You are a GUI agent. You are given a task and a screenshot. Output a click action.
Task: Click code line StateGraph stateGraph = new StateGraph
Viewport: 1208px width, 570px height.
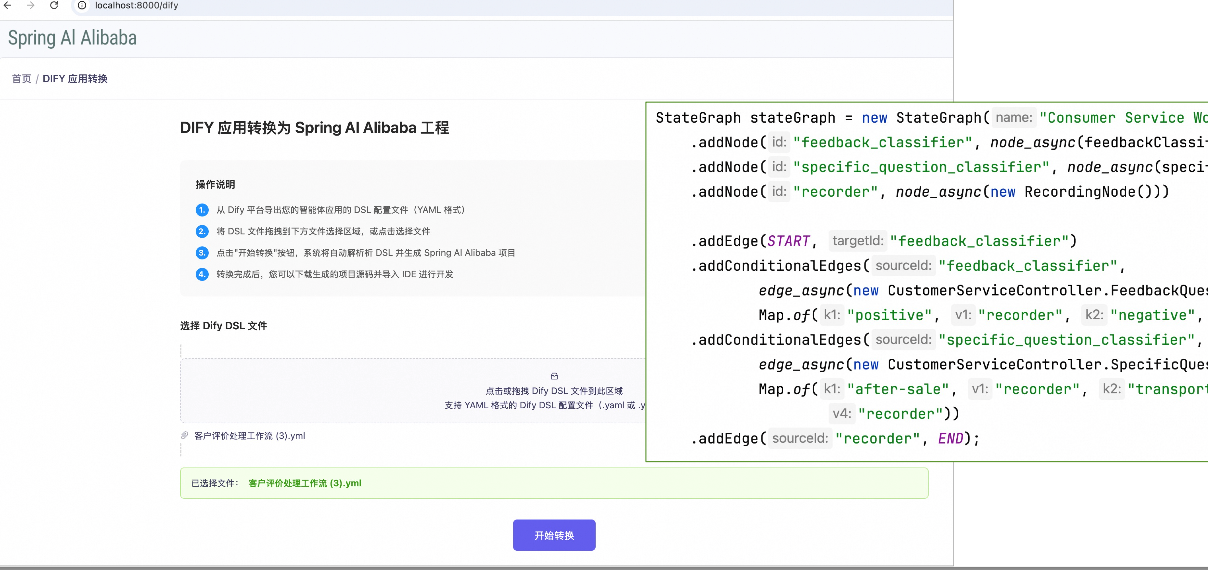click(x=931, y=118)
